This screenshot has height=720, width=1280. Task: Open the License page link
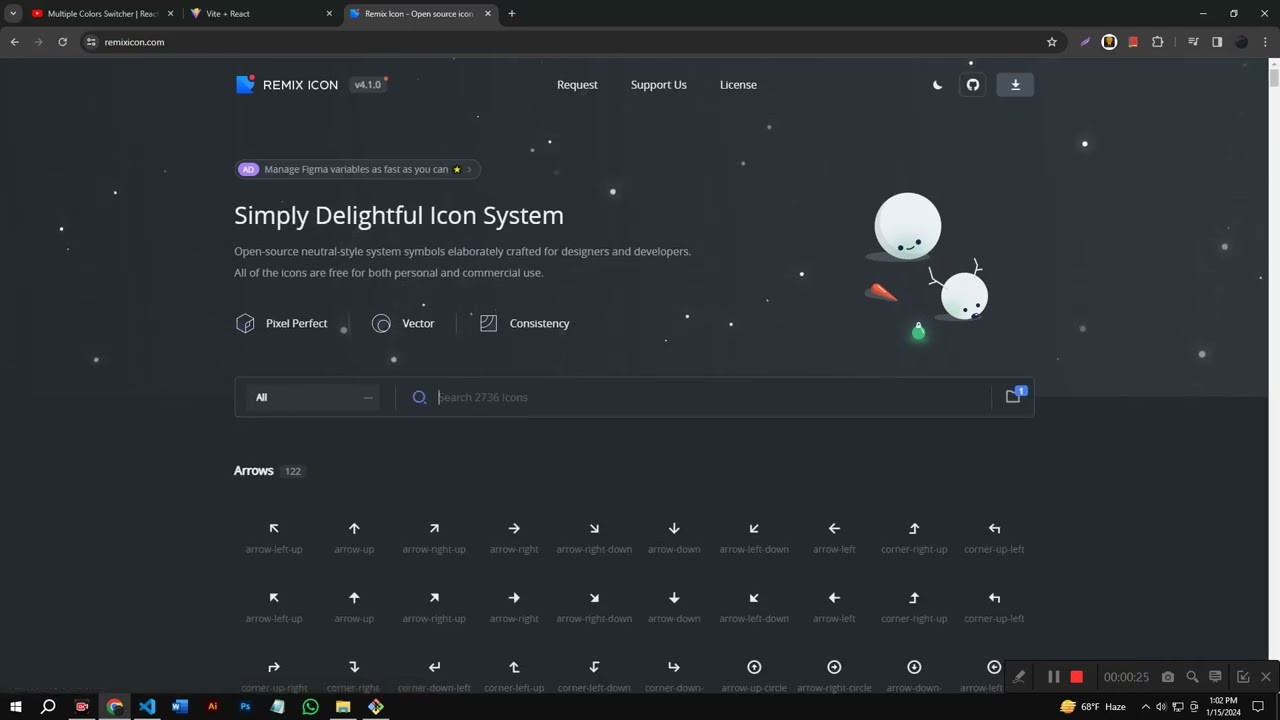click(738, 85)
